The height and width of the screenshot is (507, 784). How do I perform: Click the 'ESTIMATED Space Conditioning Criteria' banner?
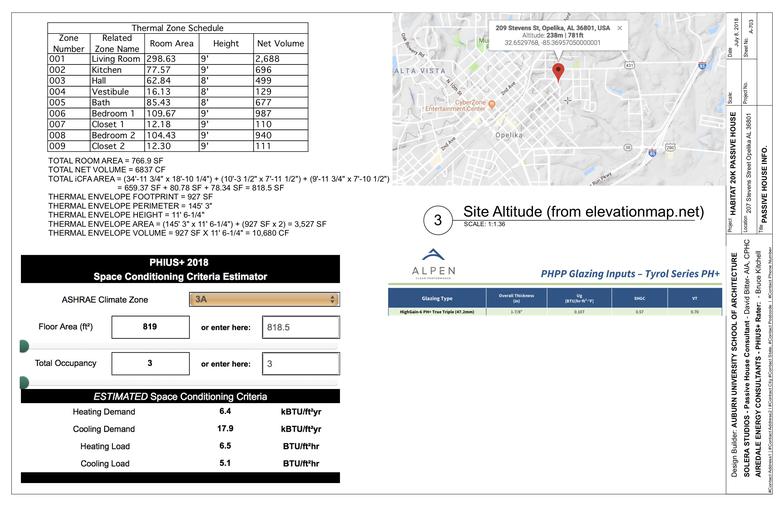(x=180, y=396)
